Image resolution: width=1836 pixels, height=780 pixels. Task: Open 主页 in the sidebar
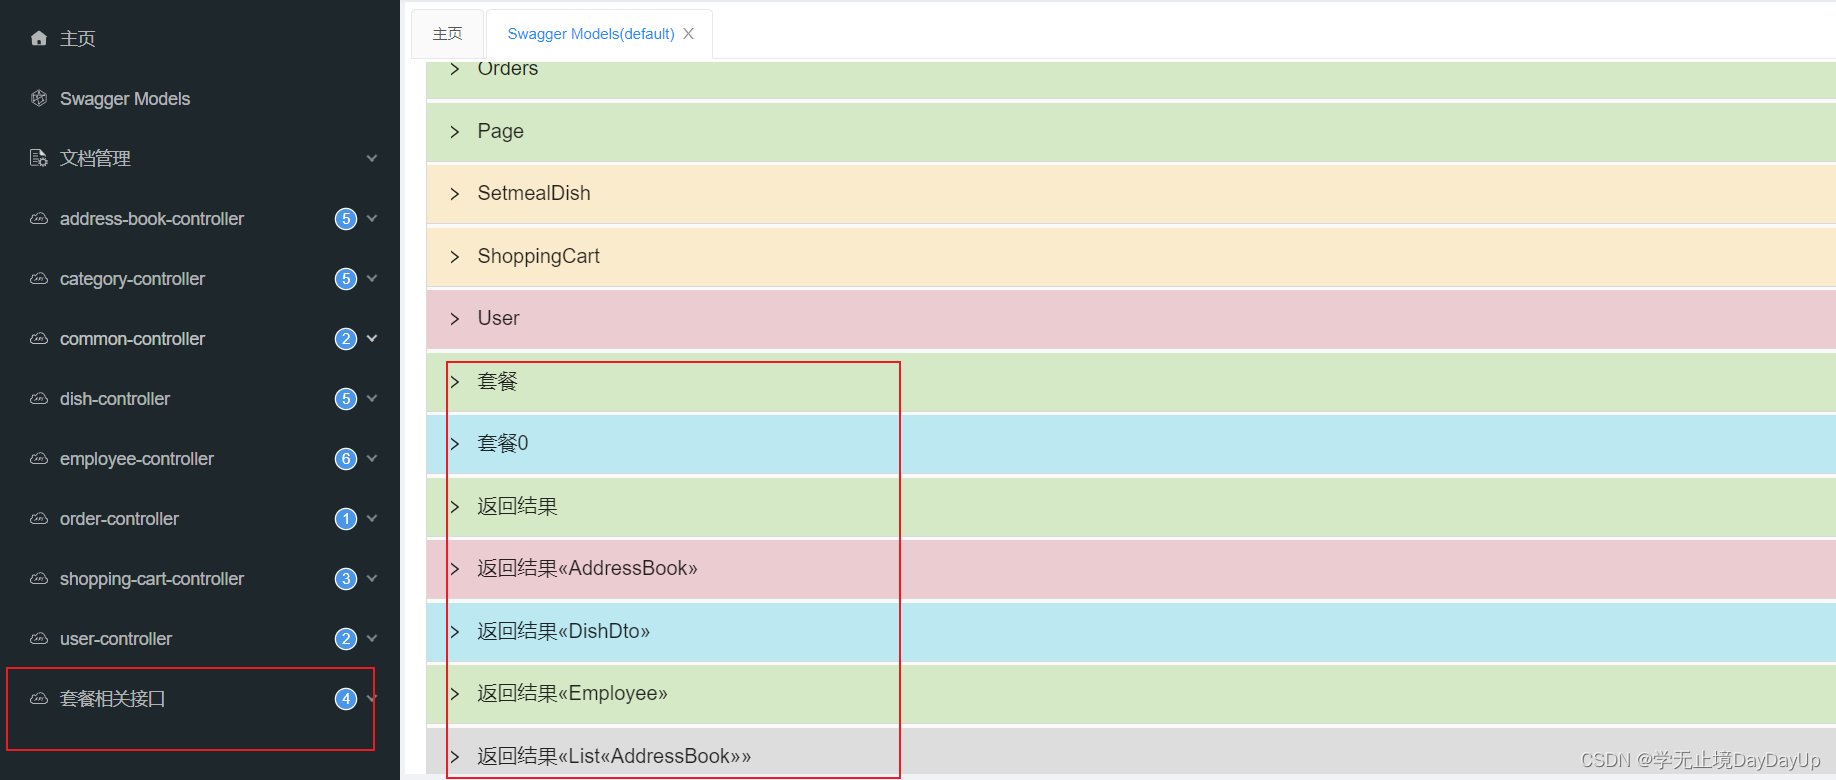(200, 38)
